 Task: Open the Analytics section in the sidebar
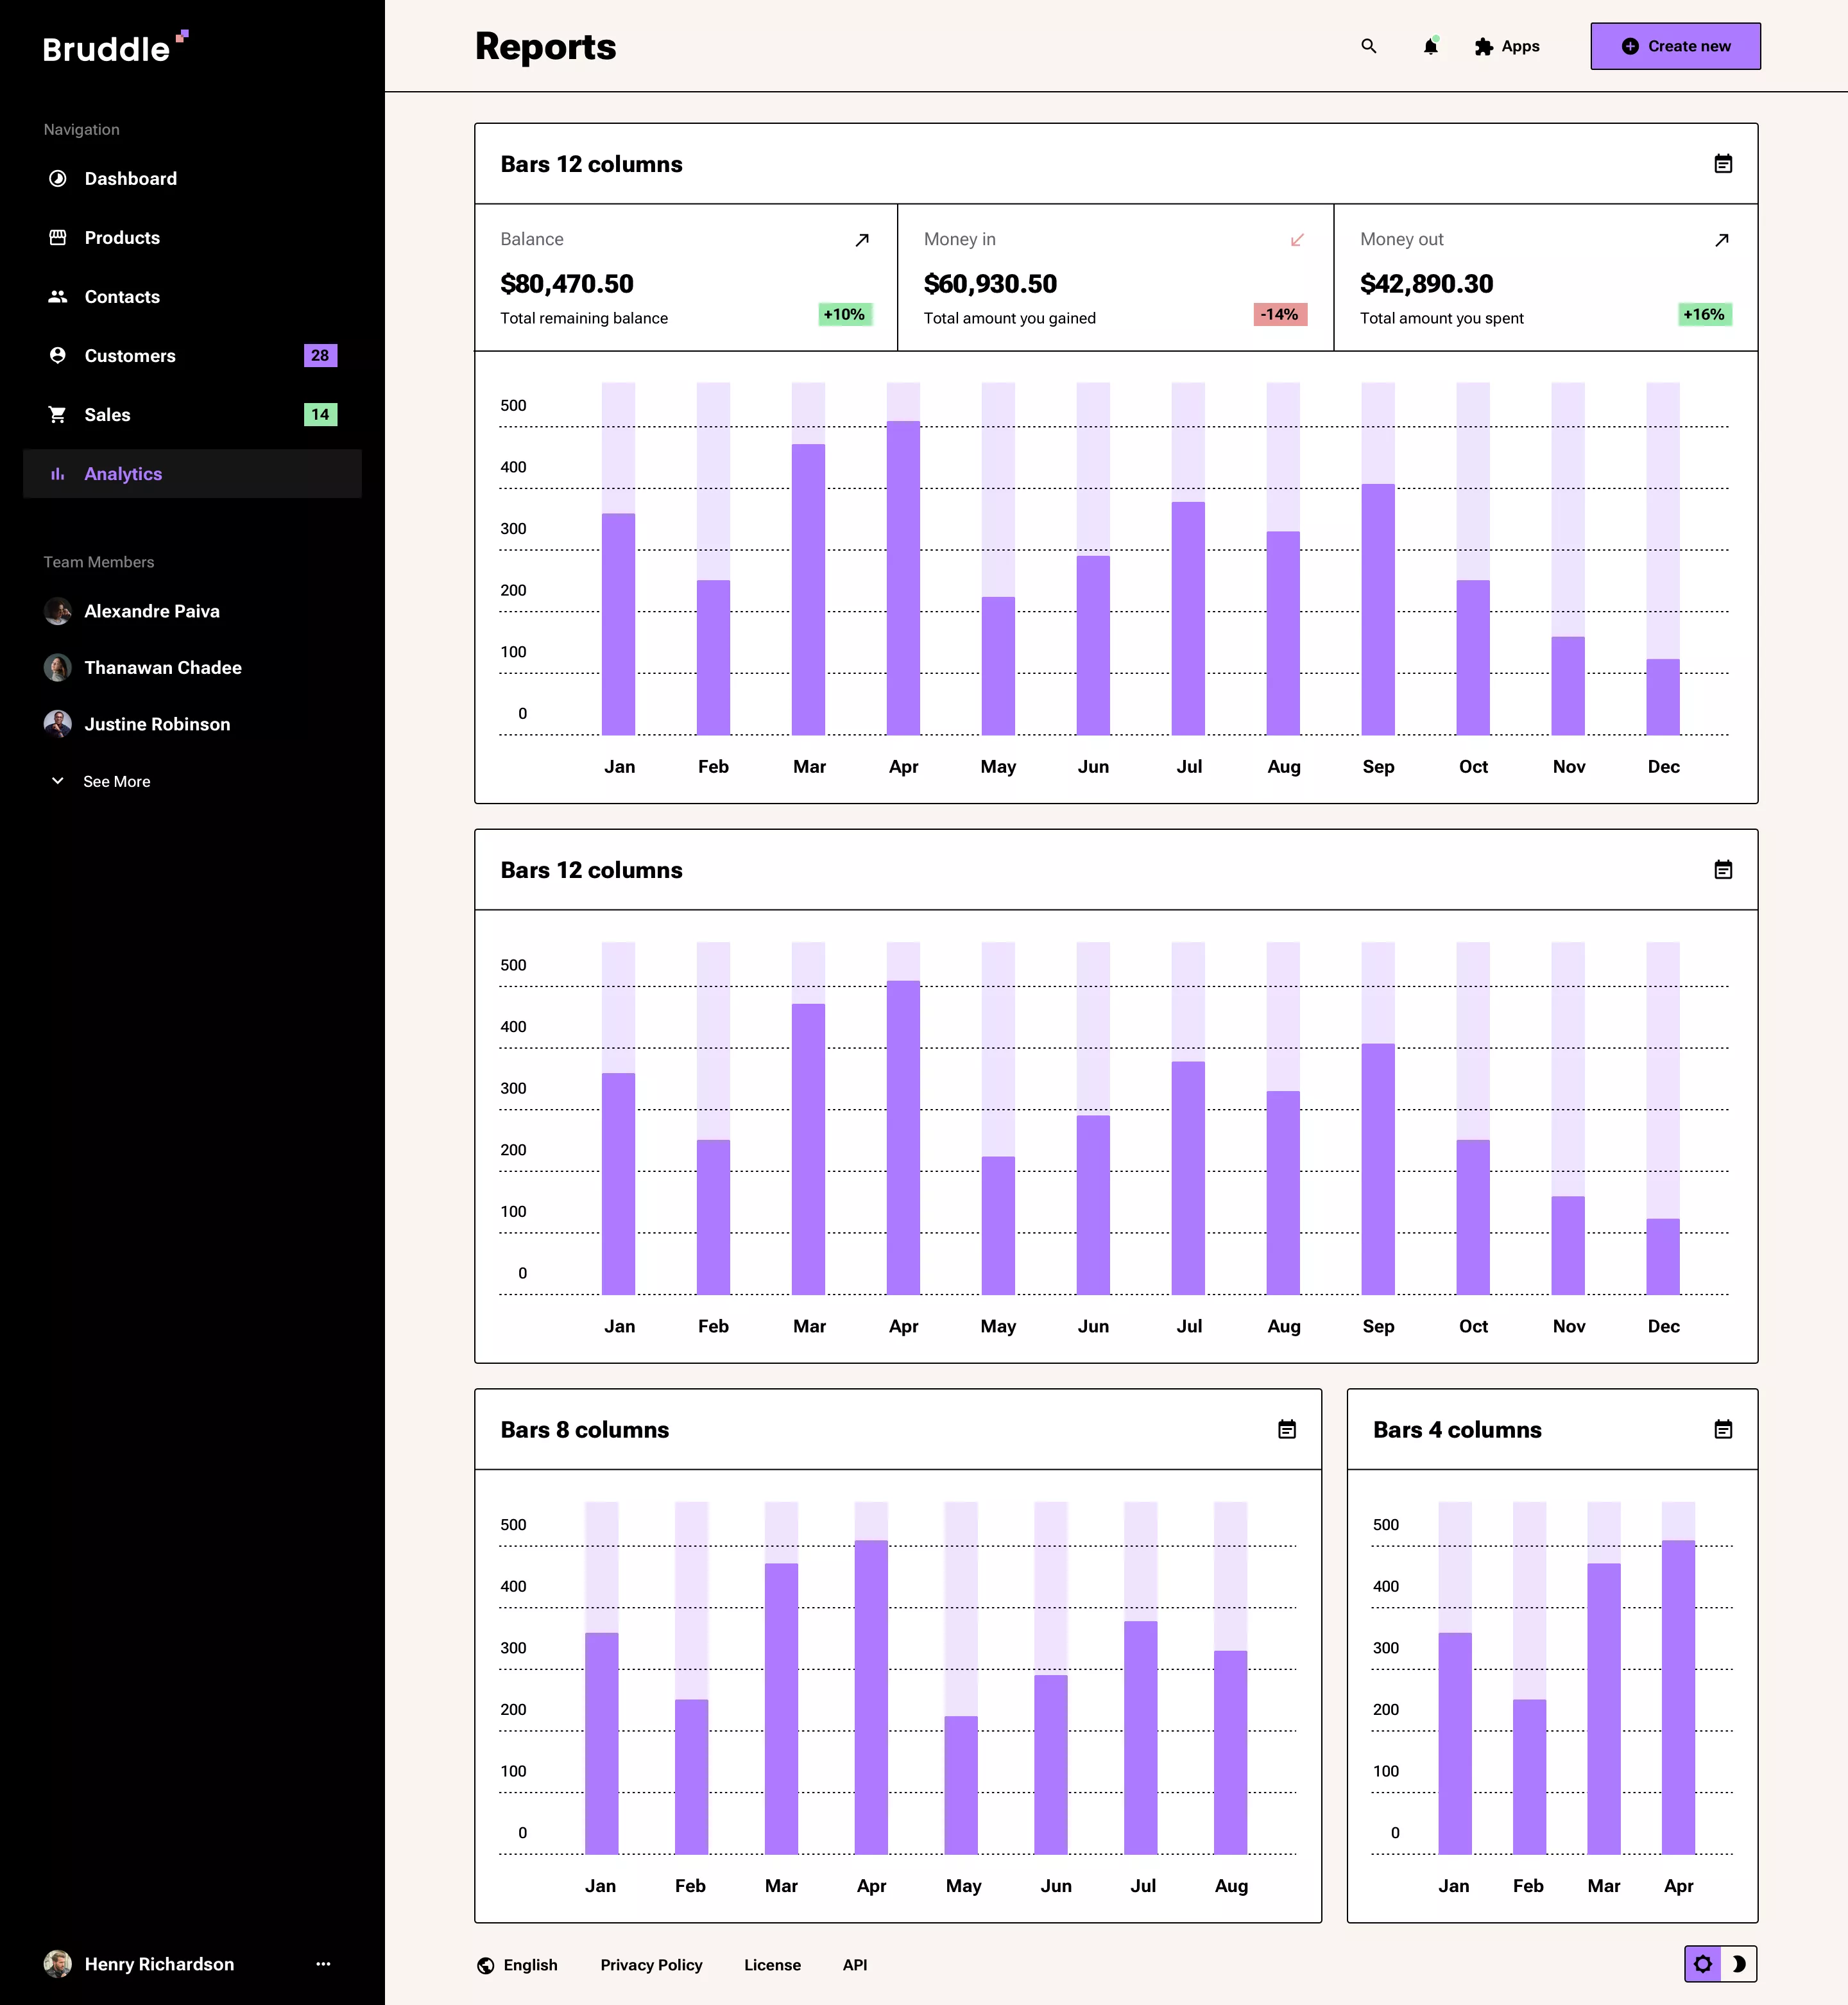point(123,473)
